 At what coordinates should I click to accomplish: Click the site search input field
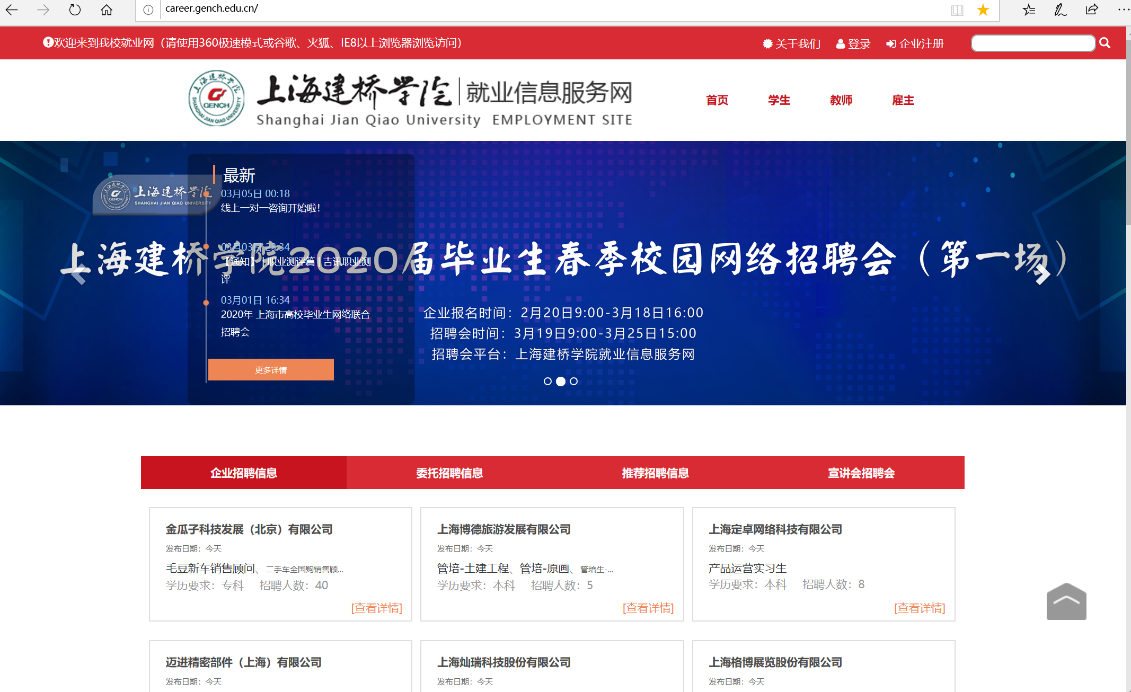pyautogui.click(x=1032, y=43)
